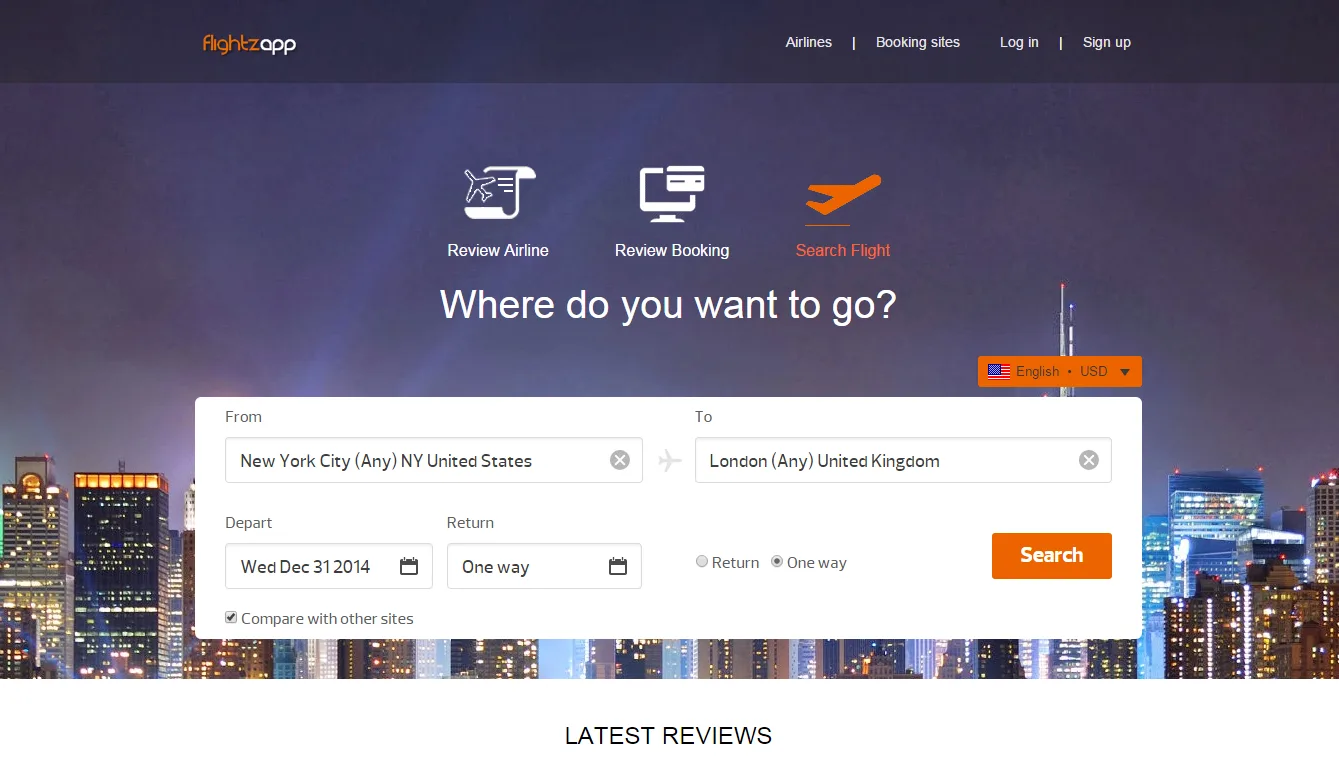Open the Booking sites menu item

[918, 42]
